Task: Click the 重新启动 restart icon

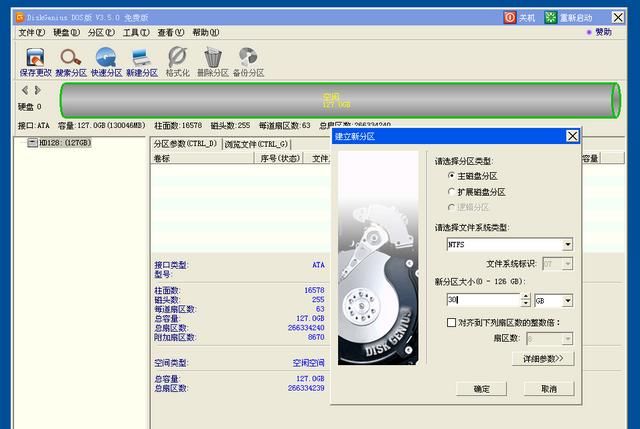Action: point(551,17)
